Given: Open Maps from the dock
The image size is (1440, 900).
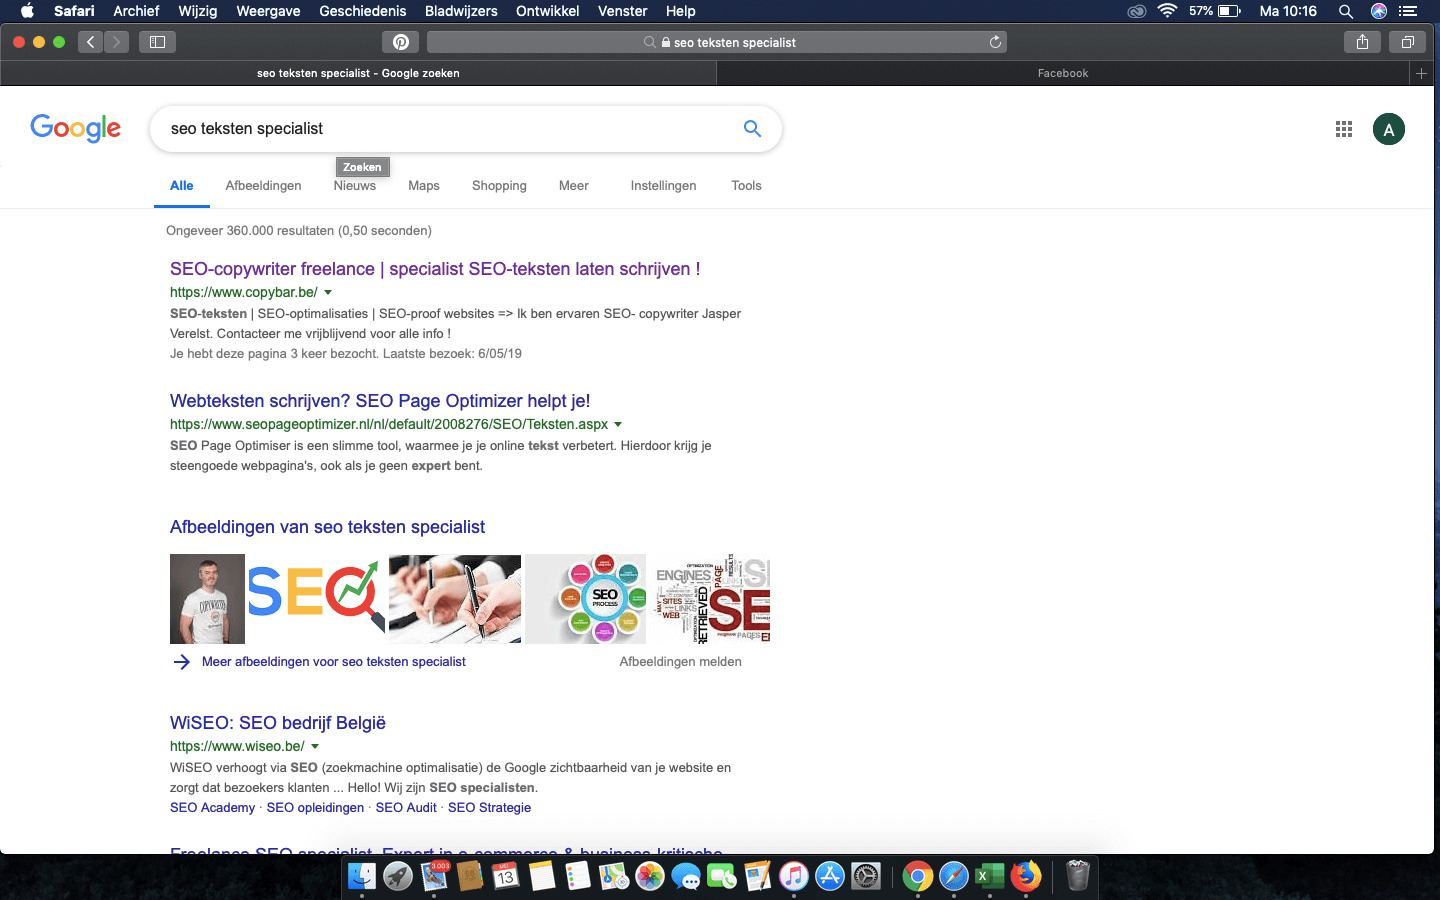Looking at the screenshot, I should pos(614,877).
